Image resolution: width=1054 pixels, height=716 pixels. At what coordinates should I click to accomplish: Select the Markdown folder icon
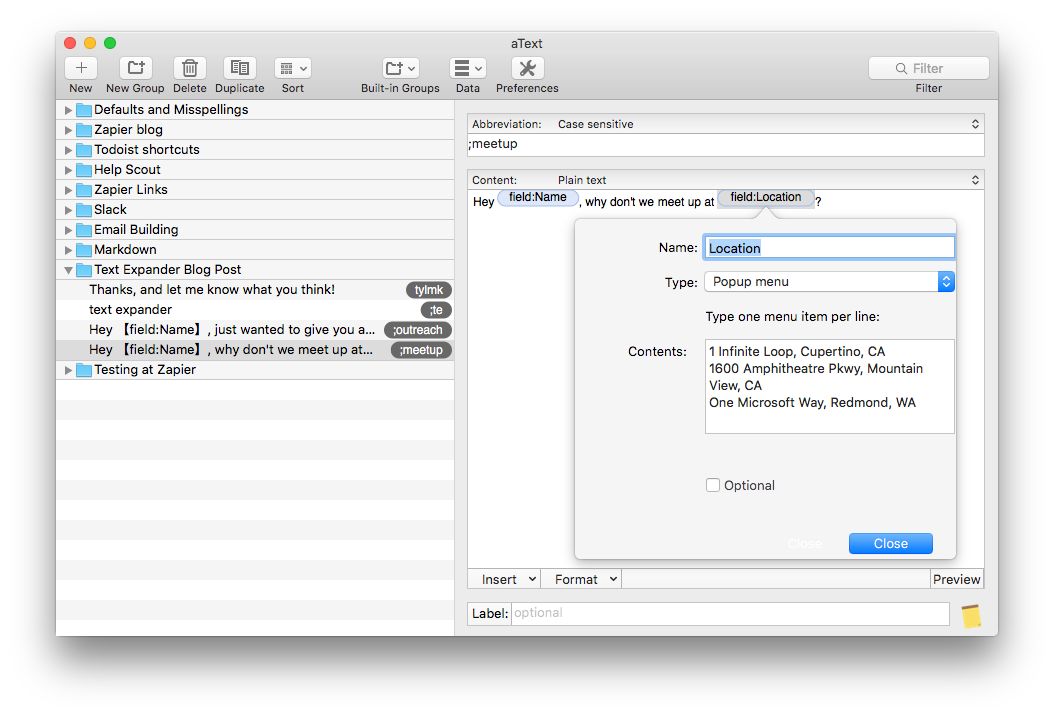point(84,250)
